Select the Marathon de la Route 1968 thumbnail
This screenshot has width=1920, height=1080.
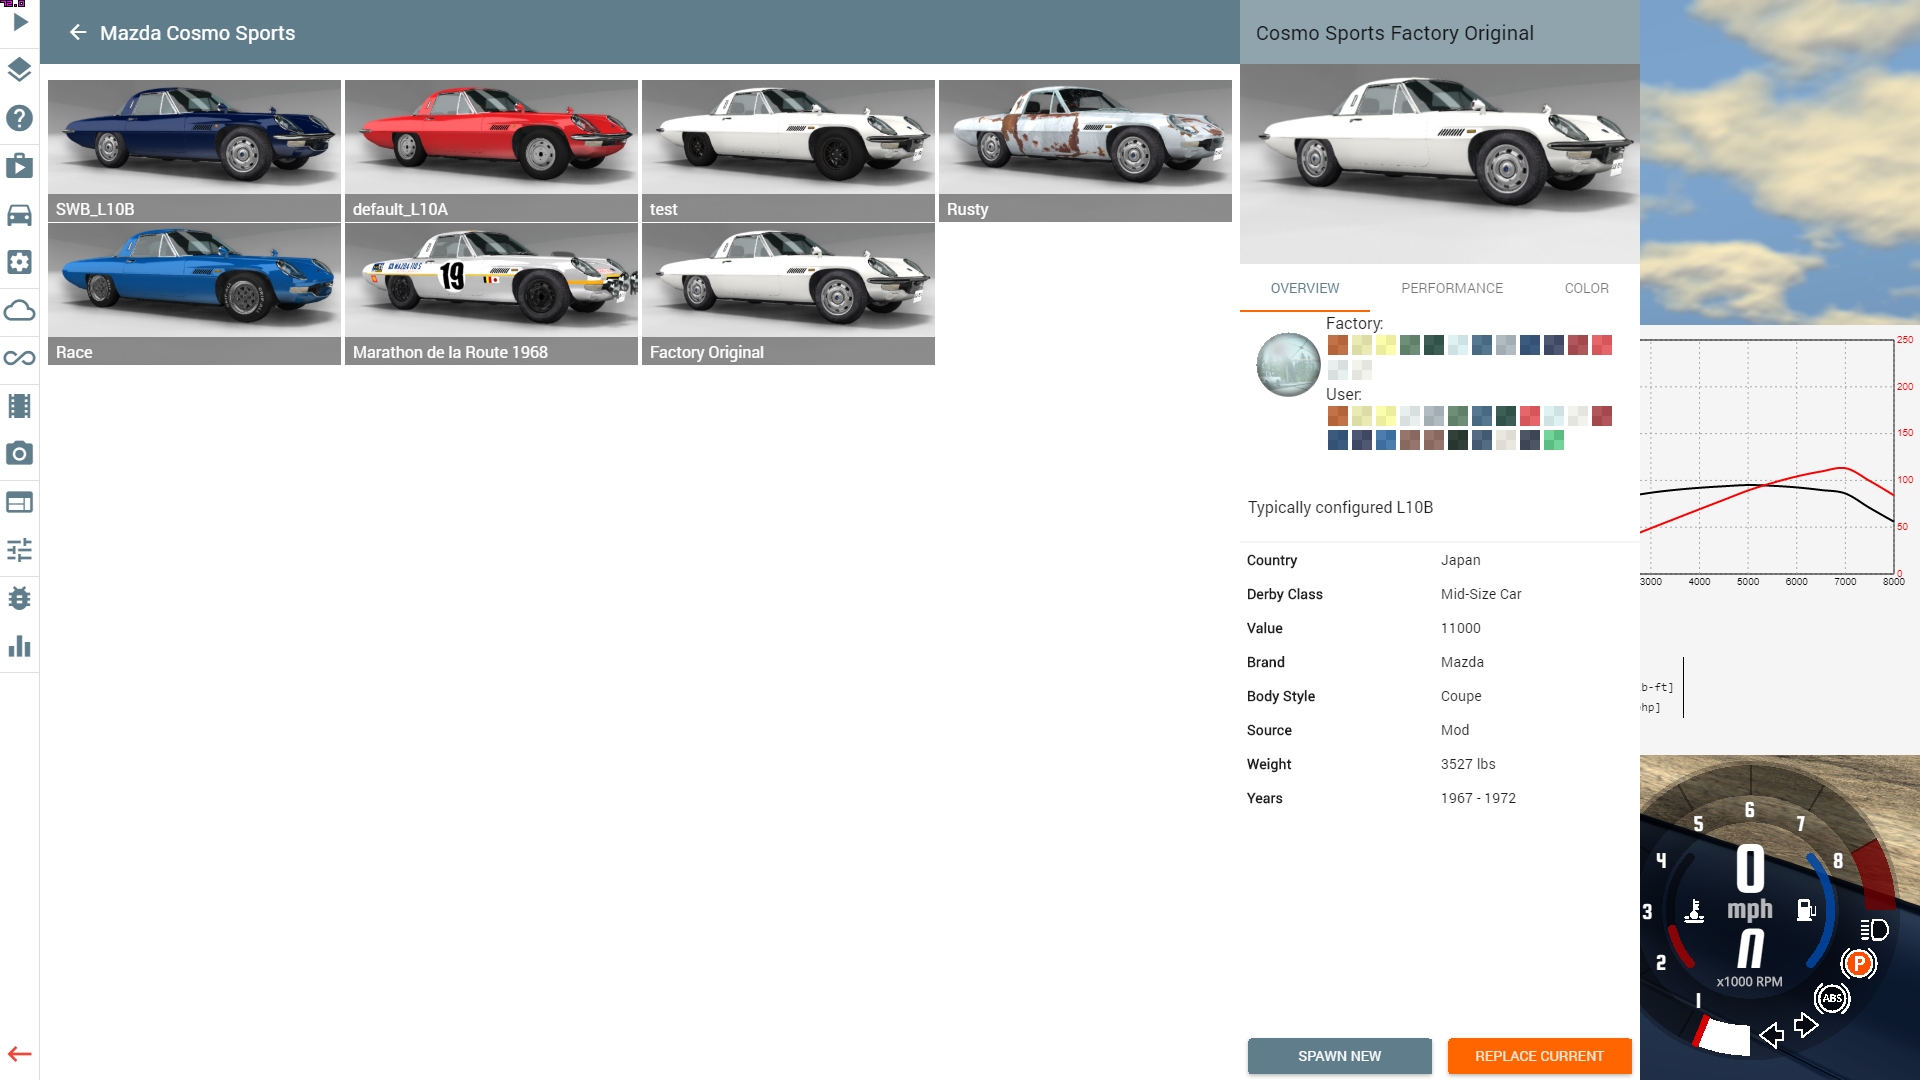(x=491, y=294)
